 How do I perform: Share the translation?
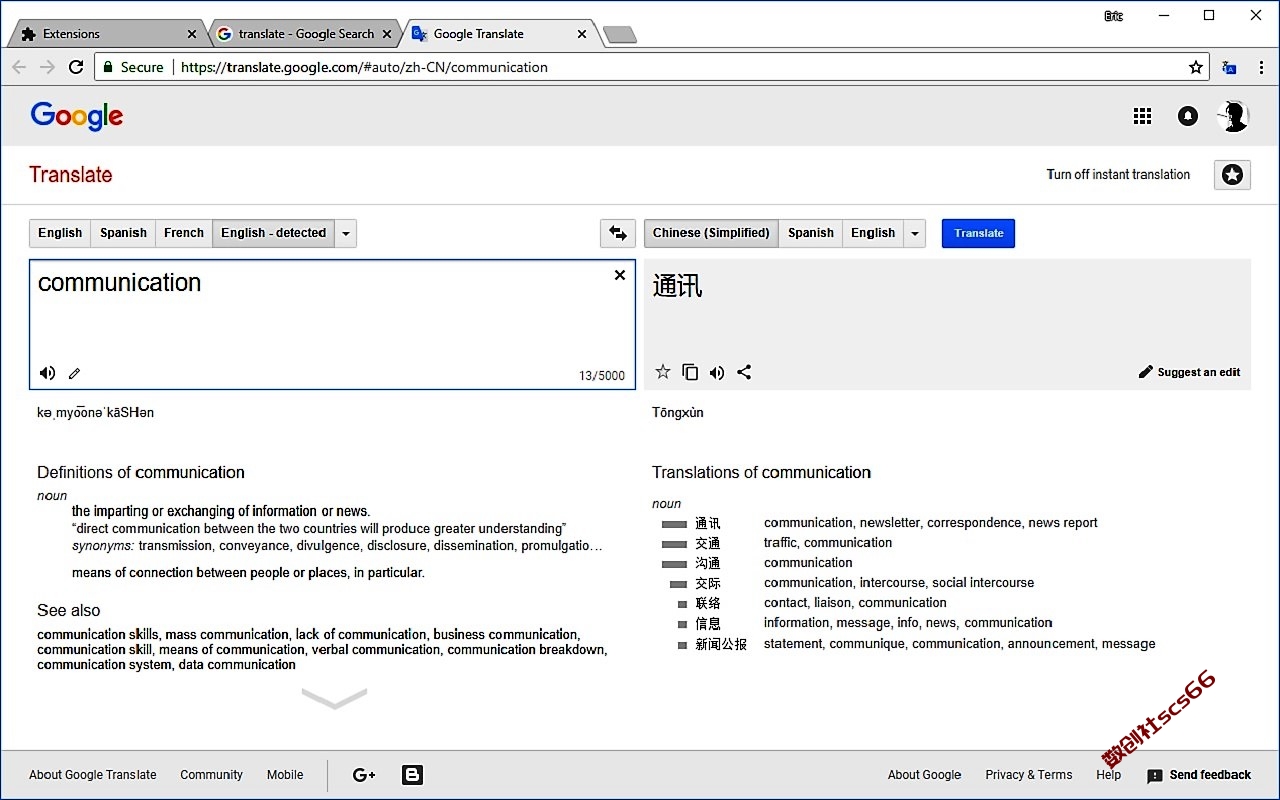[x=744, y=372]
